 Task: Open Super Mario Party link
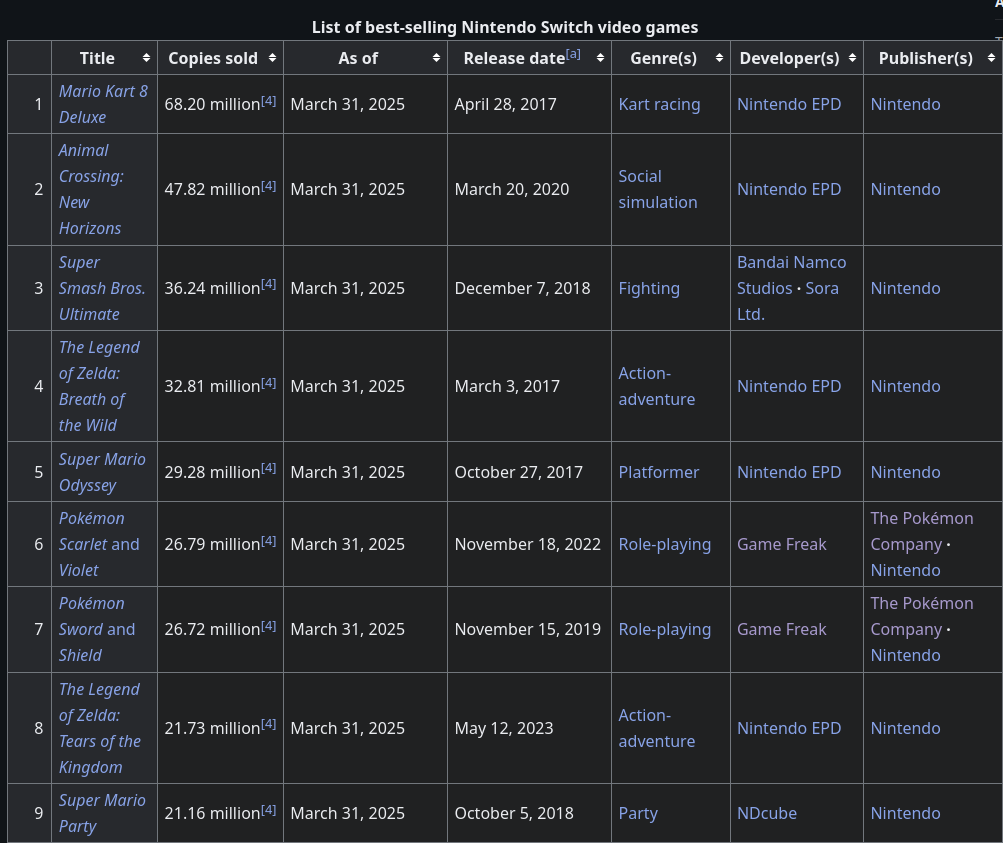pos(102,813)
